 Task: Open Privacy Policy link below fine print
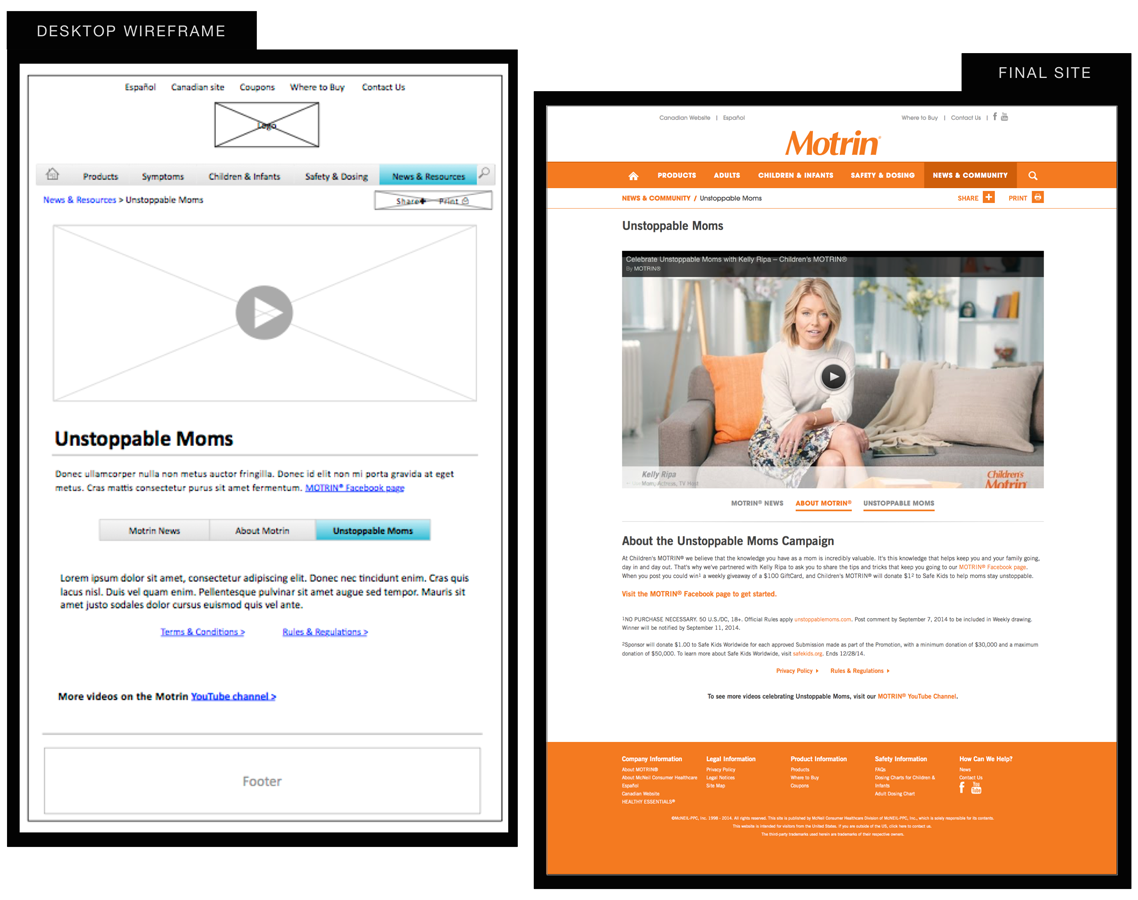pyautogui.click(x=797, y=671)
